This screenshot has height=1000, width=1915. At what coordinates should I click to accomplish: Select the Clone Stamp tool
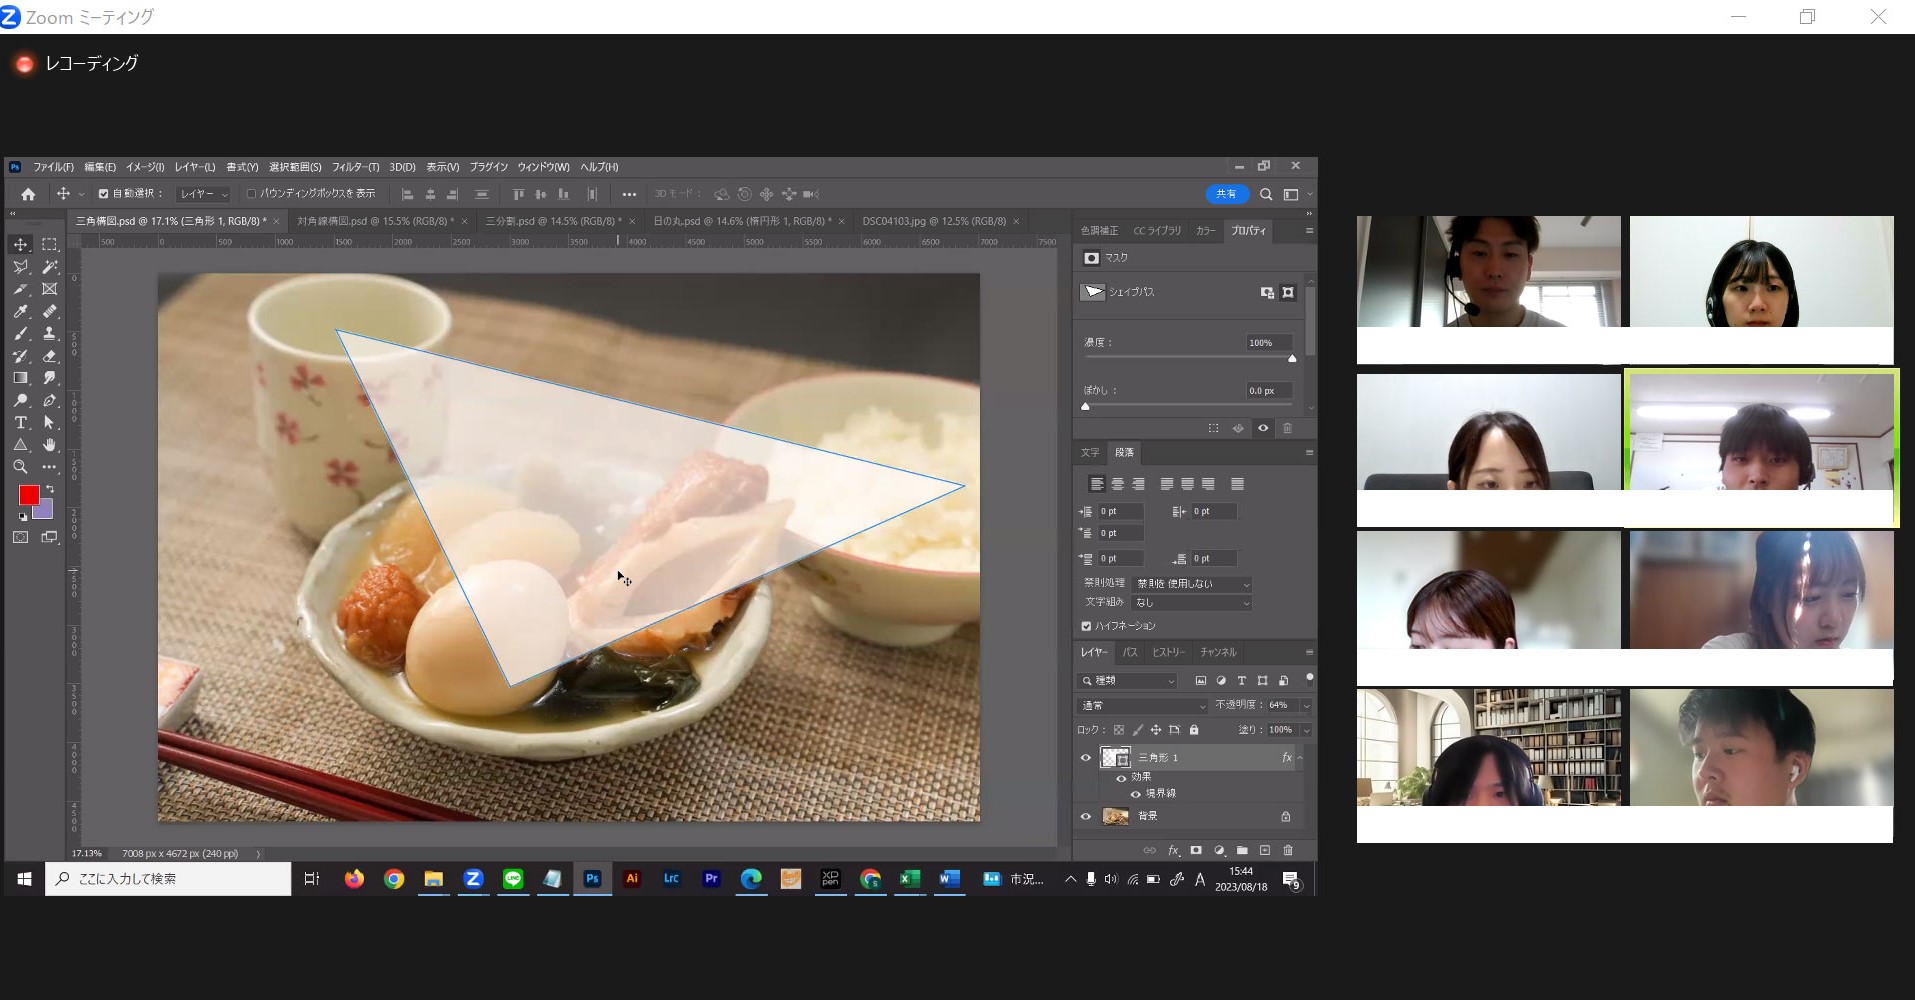[49, 334]
